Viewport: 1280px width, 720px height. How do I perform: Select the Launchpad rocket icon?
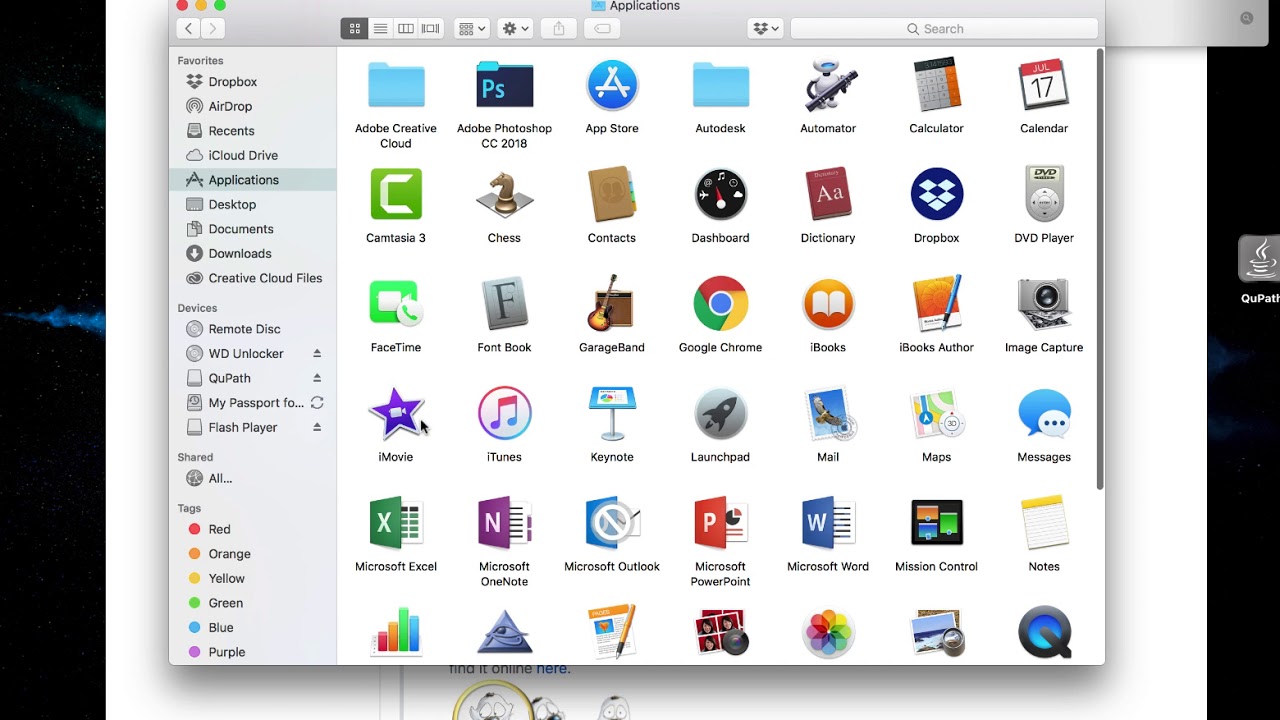(720, 413)
